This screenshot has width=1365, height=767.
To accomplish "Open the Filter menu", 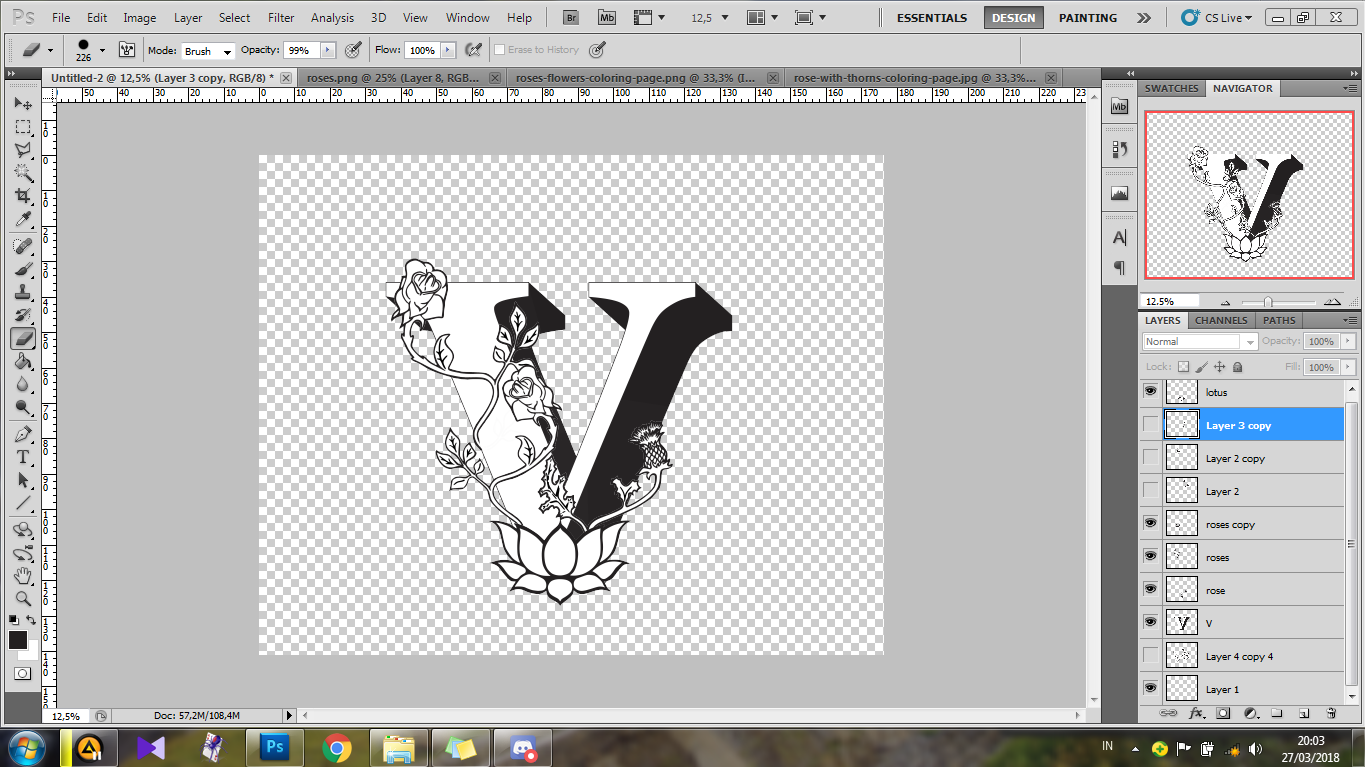I will [281, 17].
